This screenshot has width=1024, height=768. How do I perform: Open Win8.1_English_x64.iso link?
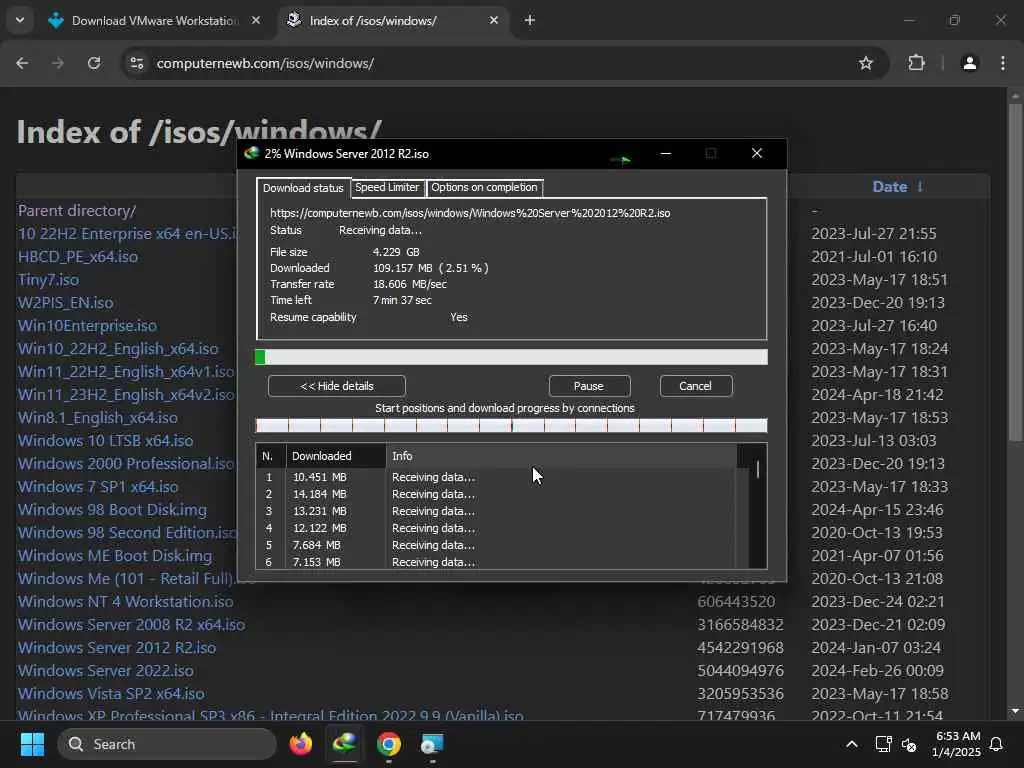[x=97, y=417]
